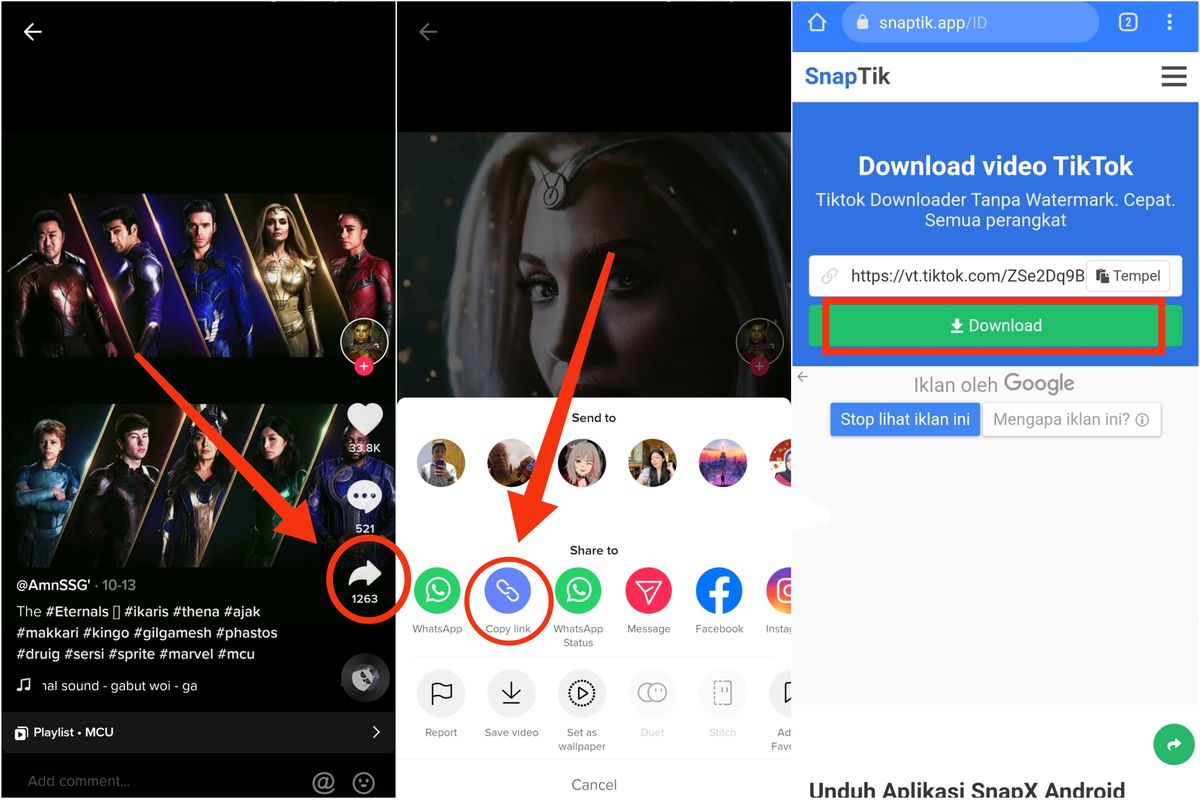Tap the Message share icon
The height and width of the screenshot is (800, 1200).
click(x=649, y=591)
